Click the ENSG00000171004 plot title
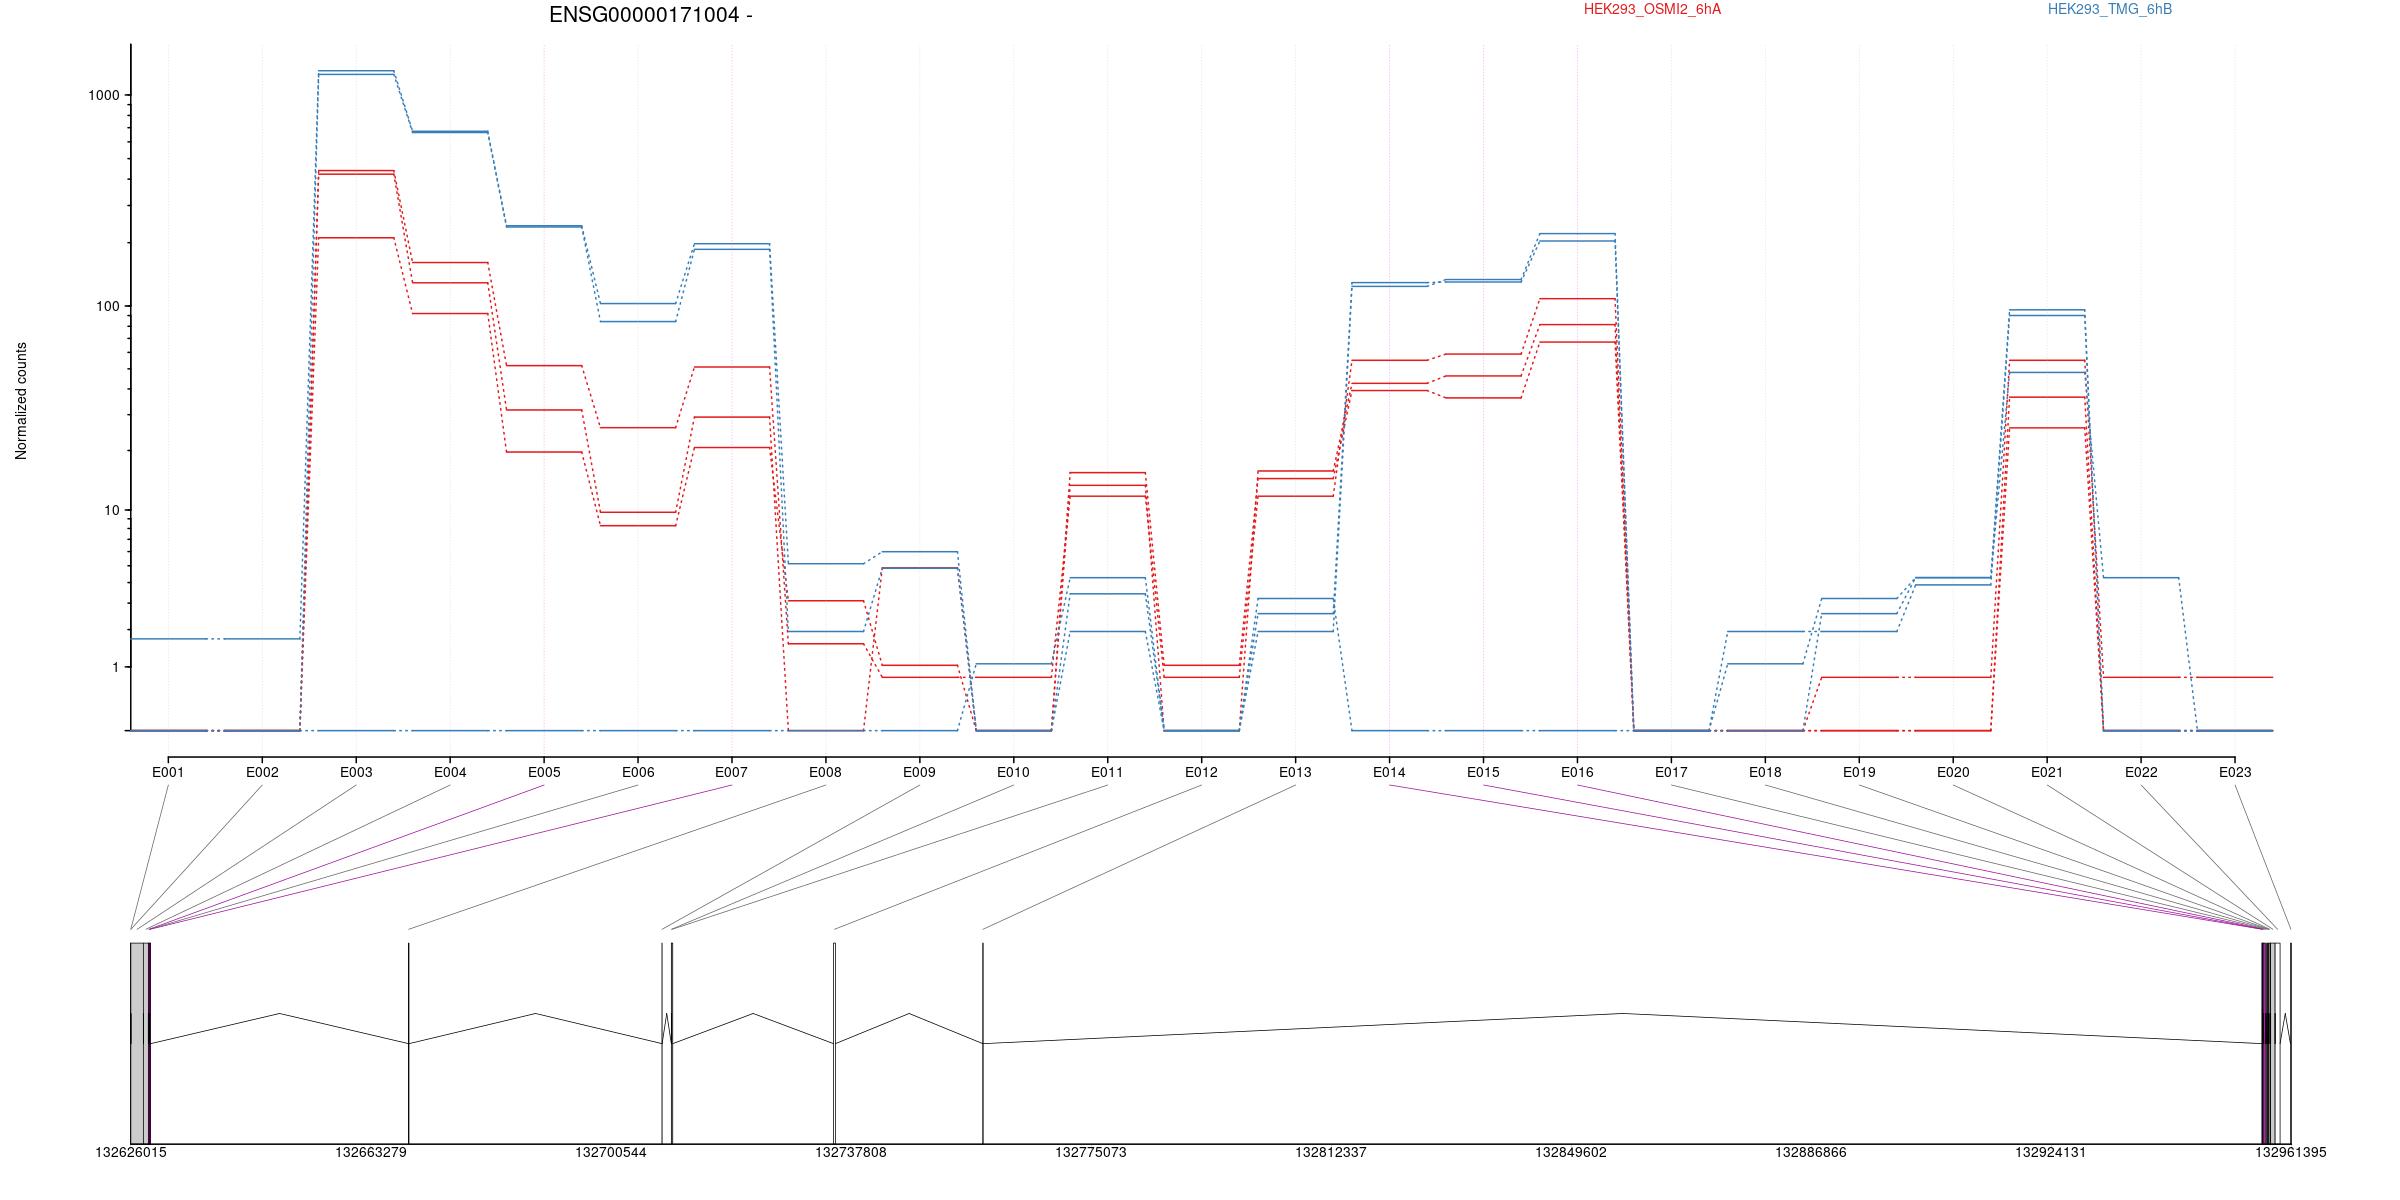This screenshot has height=1200, width=2400. (651, 15)
